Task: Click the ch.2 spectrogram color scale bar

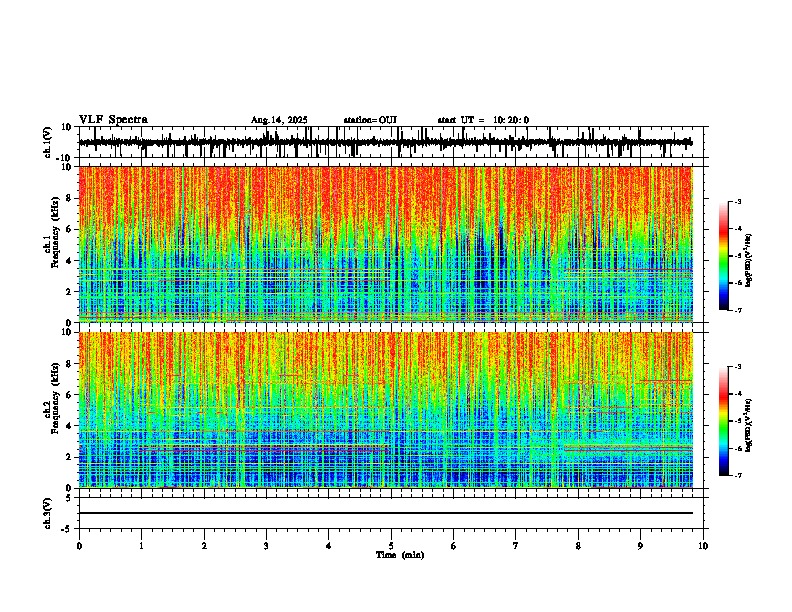Action: click(x=724, y=421)
